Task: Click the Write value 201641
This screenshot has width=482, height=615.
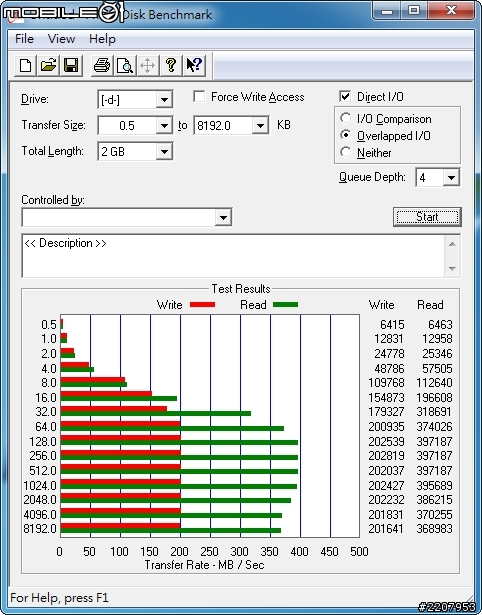Action: click(x=386, y=529)
